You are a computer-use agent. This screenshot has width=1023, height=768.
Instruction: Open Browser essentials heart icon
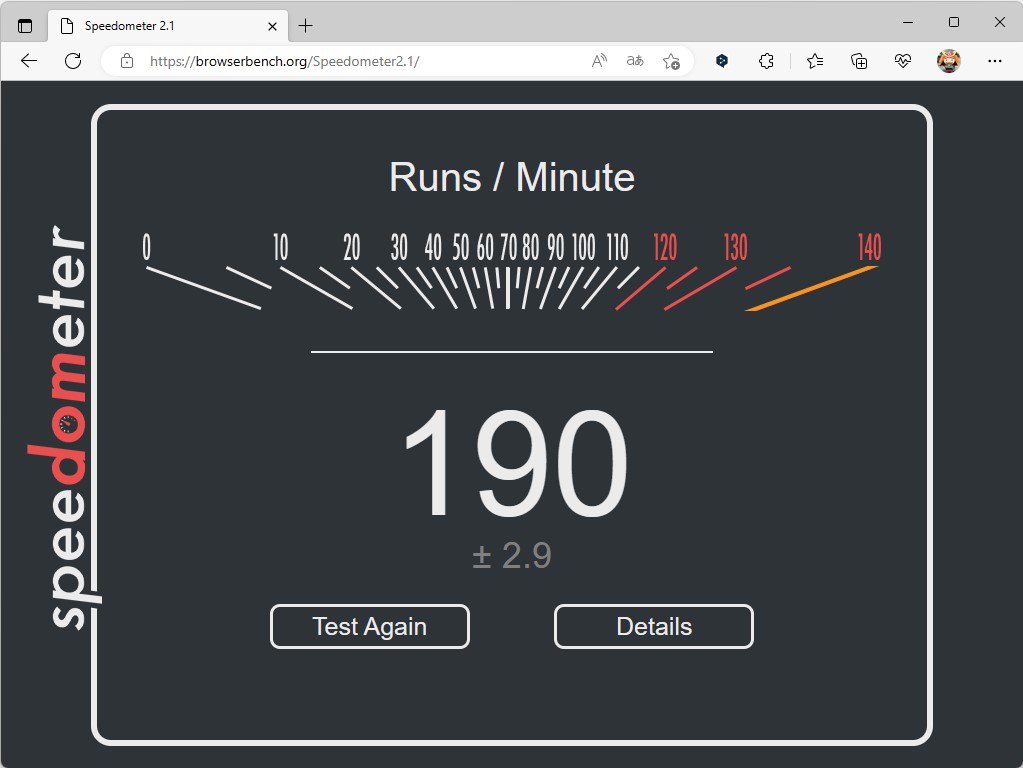click(x=903, y=61)
